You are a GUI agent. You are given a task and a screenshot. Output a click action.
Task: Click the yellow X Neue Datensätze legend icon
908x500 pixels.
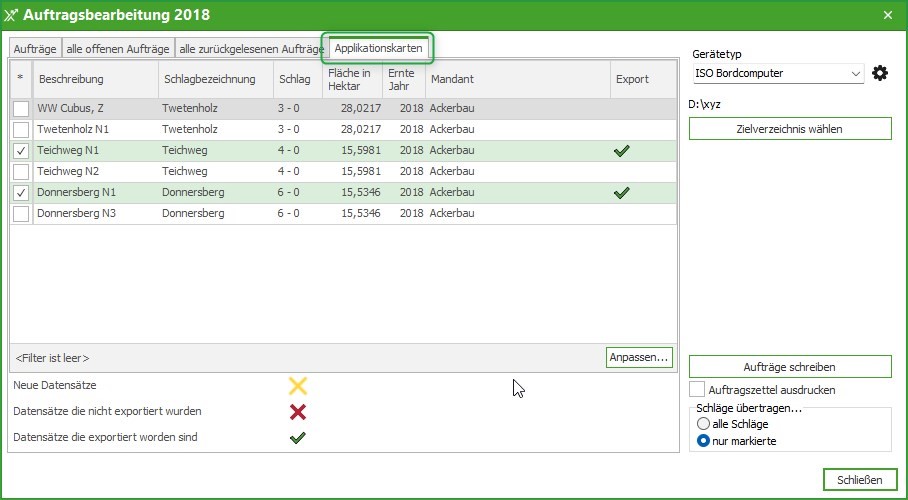(x=297, y=386)
